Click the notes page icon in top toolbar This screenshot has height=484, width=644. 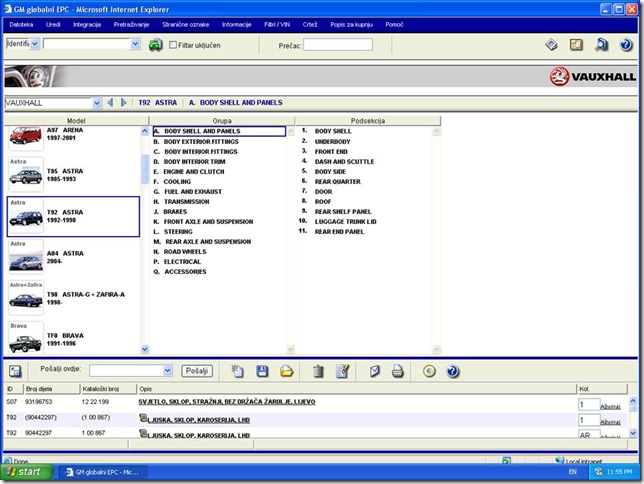(x=576, y=44)
